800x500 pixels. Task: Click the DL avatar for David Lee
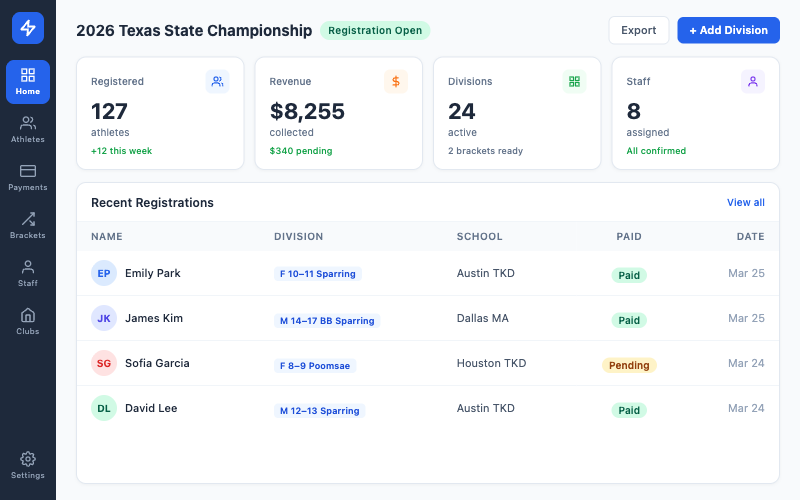pos(104,408)
